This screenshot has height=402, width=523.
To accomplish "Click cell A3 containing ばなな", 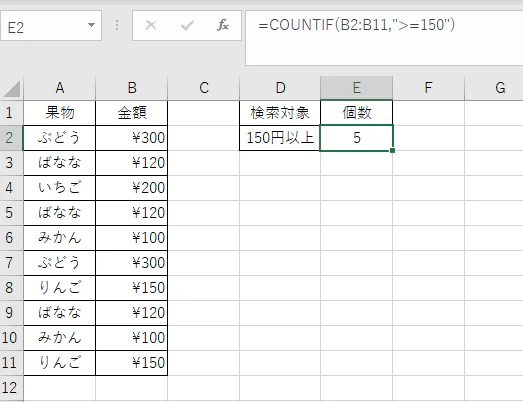I will coord(60,163).
